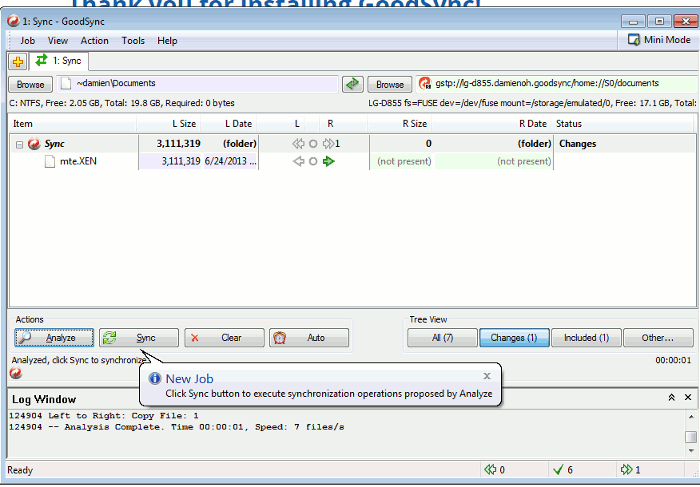700x487 pixels.
Task: Click the right-to-left count icon in status bar
Action: point(490,470)
